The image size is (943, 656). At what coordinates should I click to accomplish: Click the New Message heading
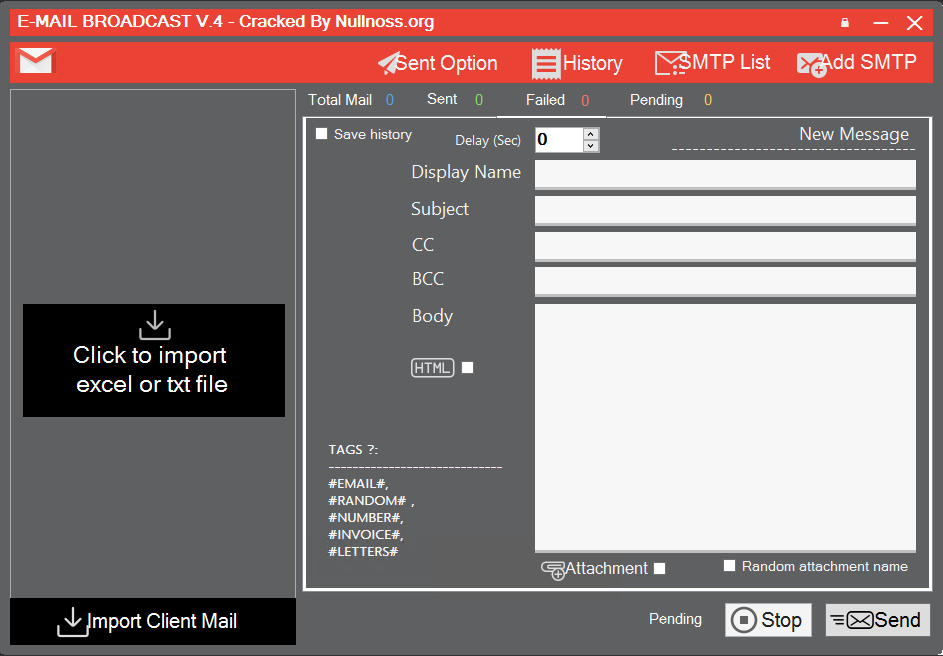[x=854, y=134]
